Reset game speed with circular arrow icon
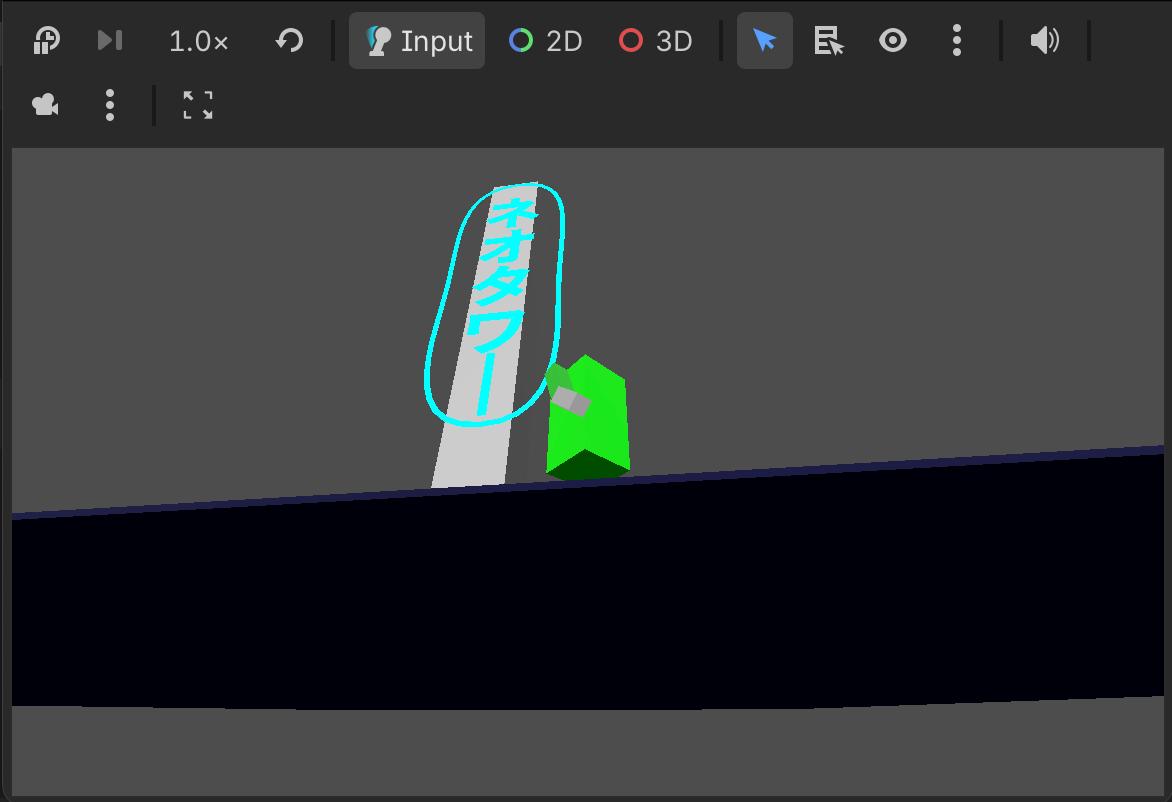Image resolution: width=1172 pixels, height=802 pixels. click(289, 40)
